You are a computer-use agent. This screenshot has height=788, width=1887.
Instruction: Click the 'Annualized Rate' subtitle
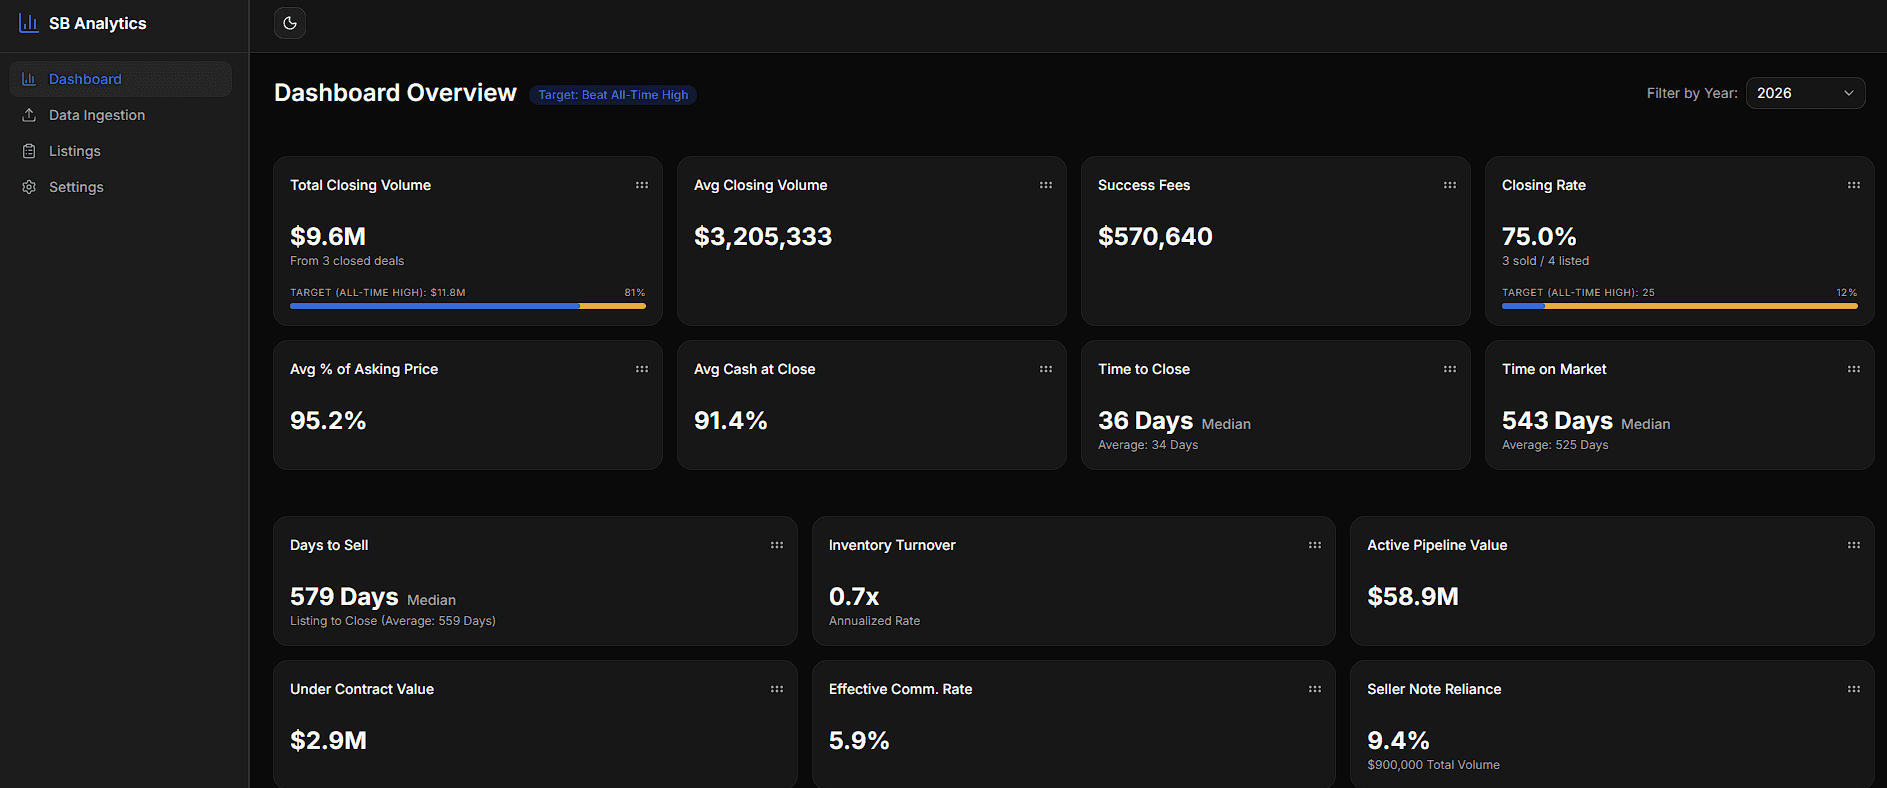(874, 621)
